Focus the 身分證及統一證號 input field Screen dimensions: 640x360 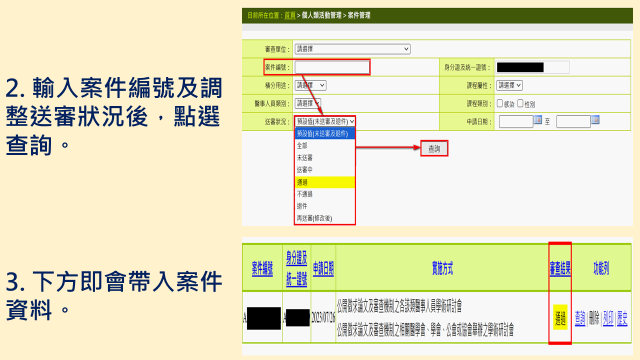[532, 67]
